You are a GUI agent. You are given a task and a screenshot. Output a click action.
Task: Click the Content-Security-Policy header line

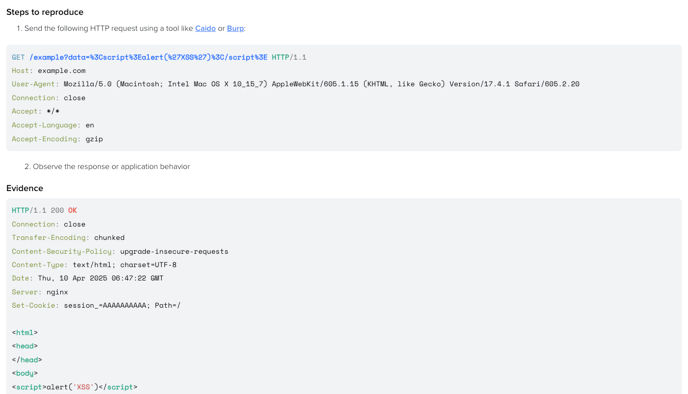tap(120, 251)
